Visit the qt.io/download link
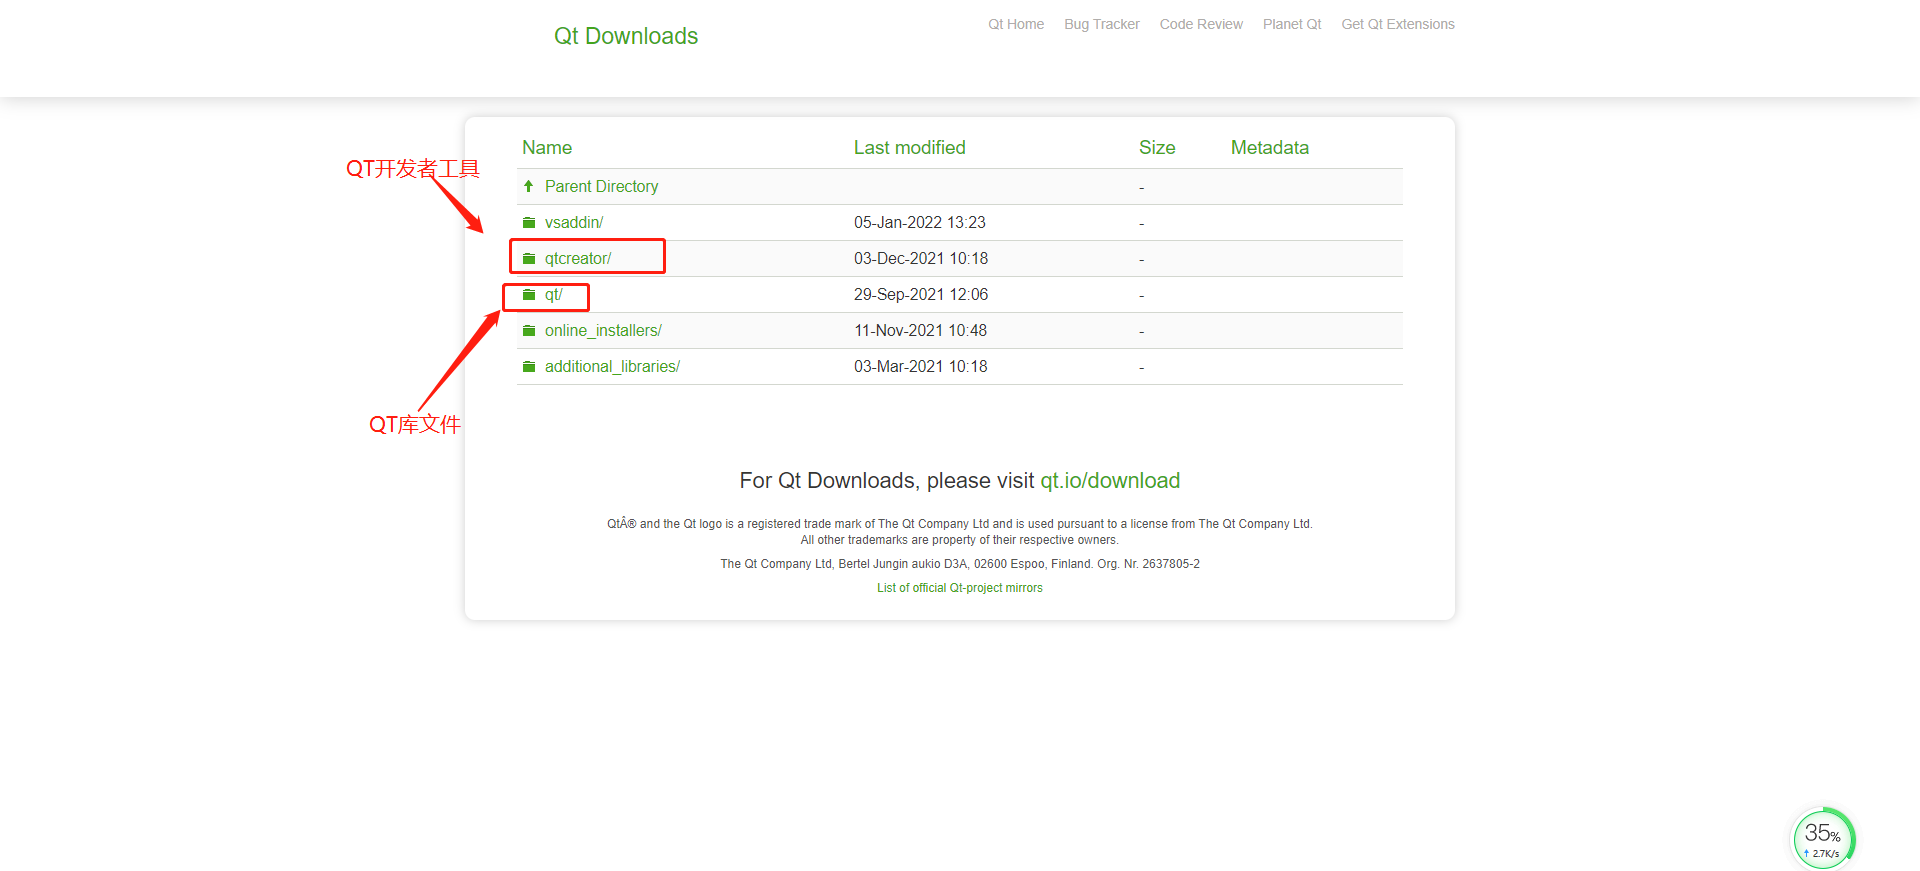Viewport: 1920px width, 871px height. coord(1110,480)
